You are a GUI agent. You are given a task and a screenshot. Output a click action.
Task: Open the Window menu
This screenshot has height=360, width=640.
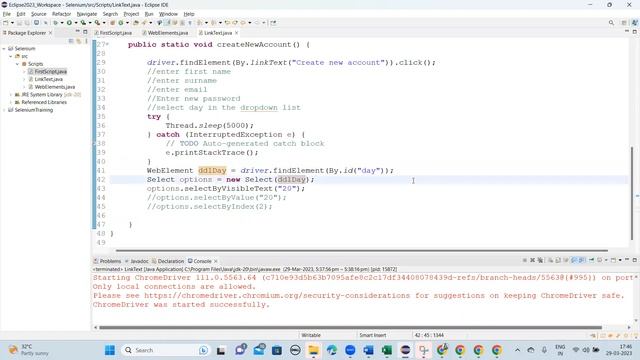pos(168,14)
